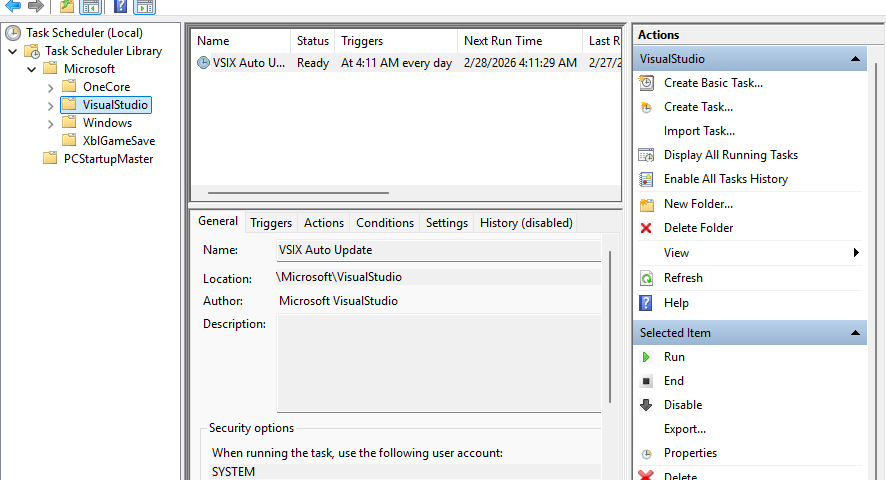Click the task list horizontal scrollbar
886x480 pixels.
[298, 193]
